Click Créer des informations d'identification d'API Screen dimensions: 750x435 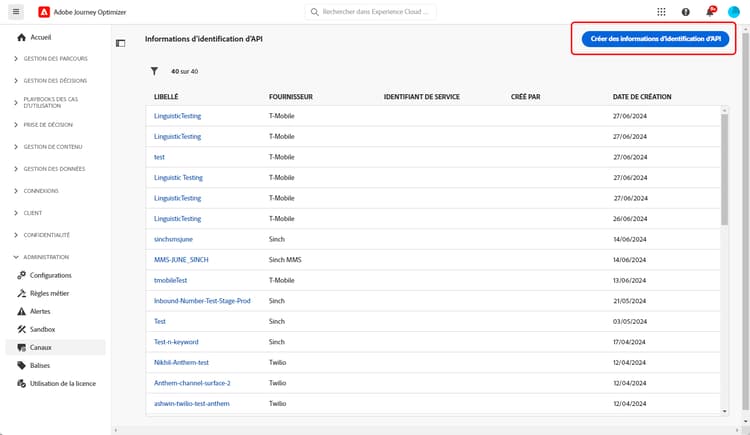pyautogui.click(x=655, y=38)
